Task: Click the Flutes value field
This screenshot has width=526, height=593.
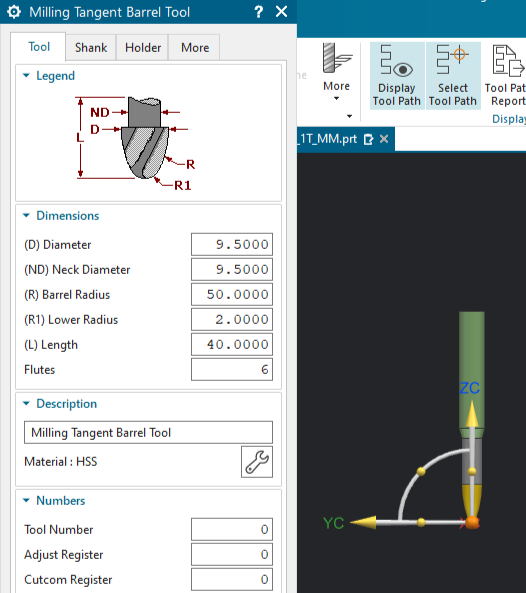Action: [232, 369]
